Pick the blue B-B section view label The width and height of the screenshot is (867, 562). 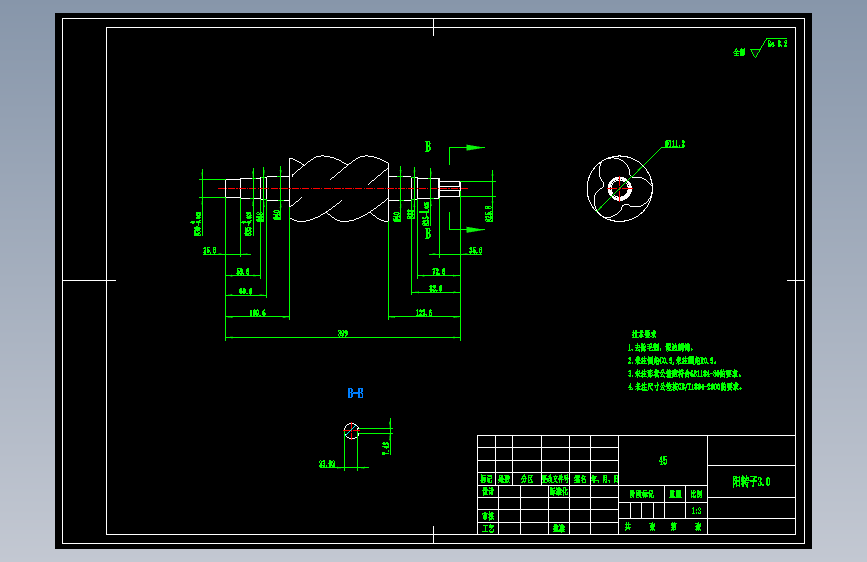(x=355, y=393)
